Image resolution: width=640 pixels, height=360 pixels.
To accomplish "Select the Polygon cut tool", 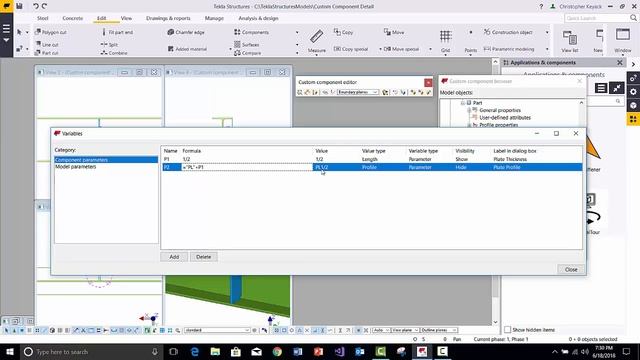I will click(x=51, y=32).
